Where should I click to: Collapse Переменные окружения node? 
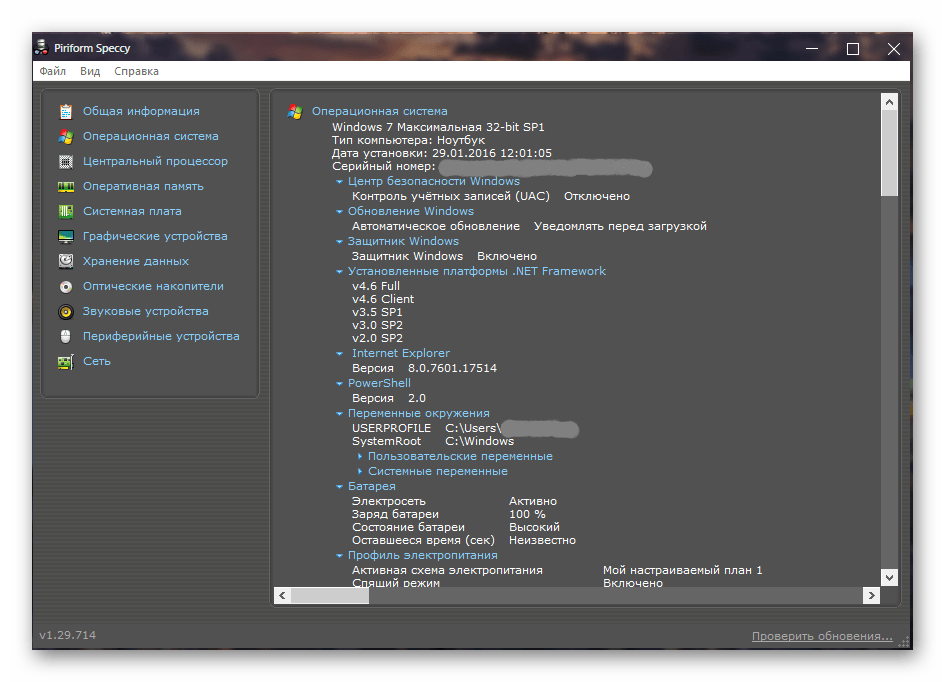pos(339,414)
